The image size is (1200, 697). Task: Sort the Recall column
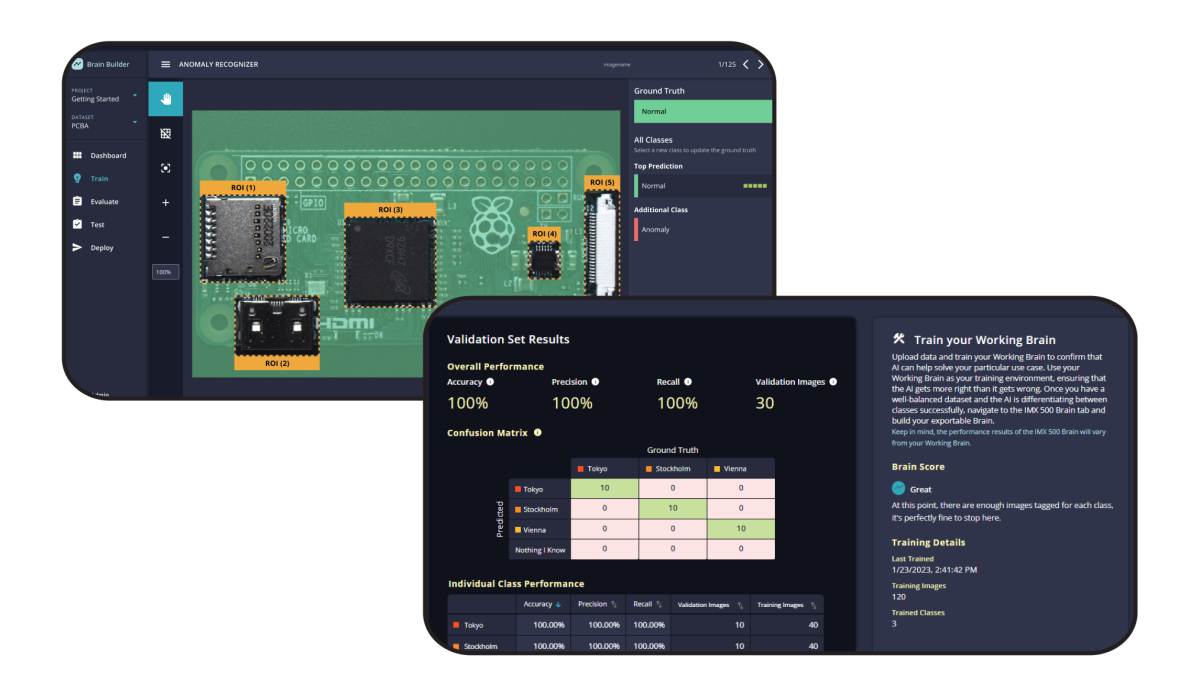pyautogui.click(x=660, y=604)
